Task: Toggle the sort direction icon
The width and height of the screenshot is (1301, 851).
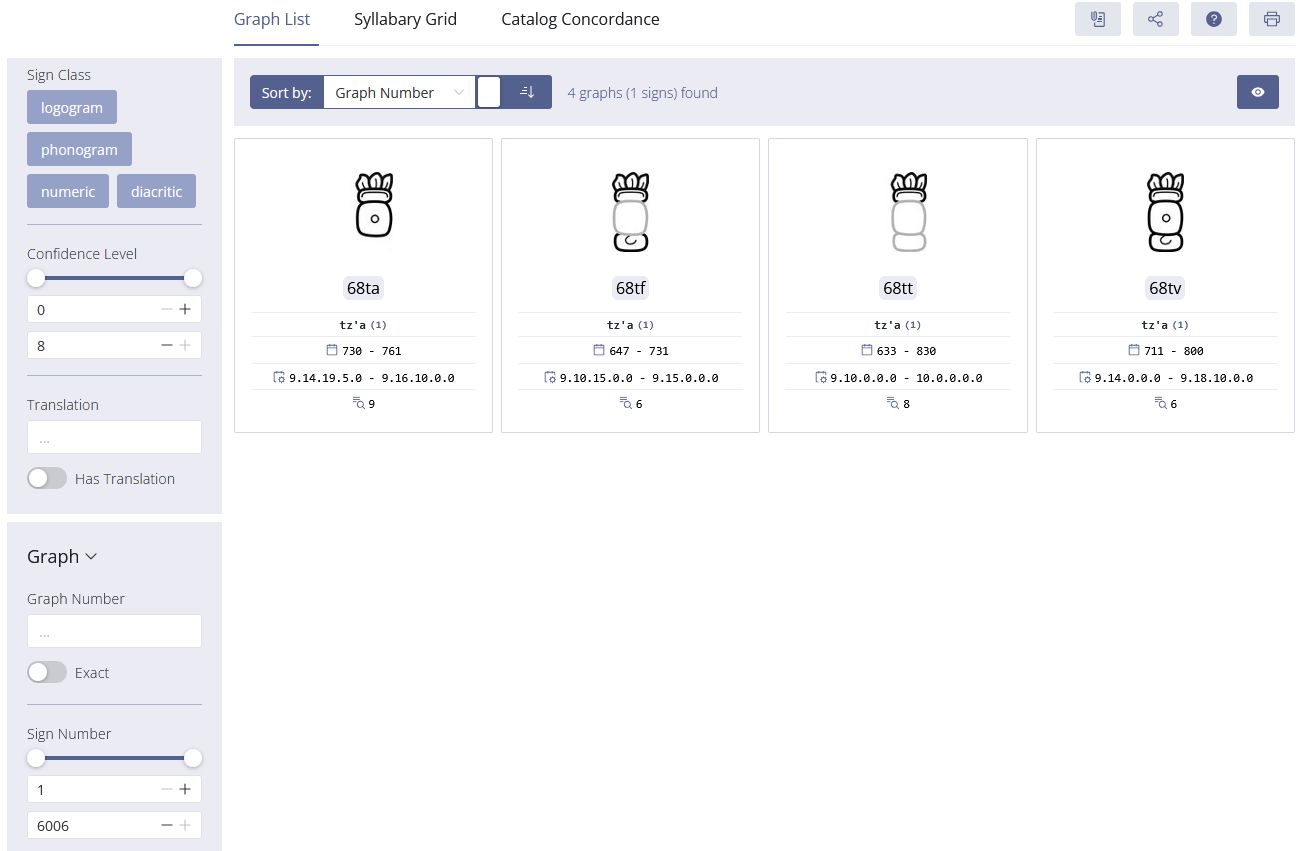Action: (528, 92)
